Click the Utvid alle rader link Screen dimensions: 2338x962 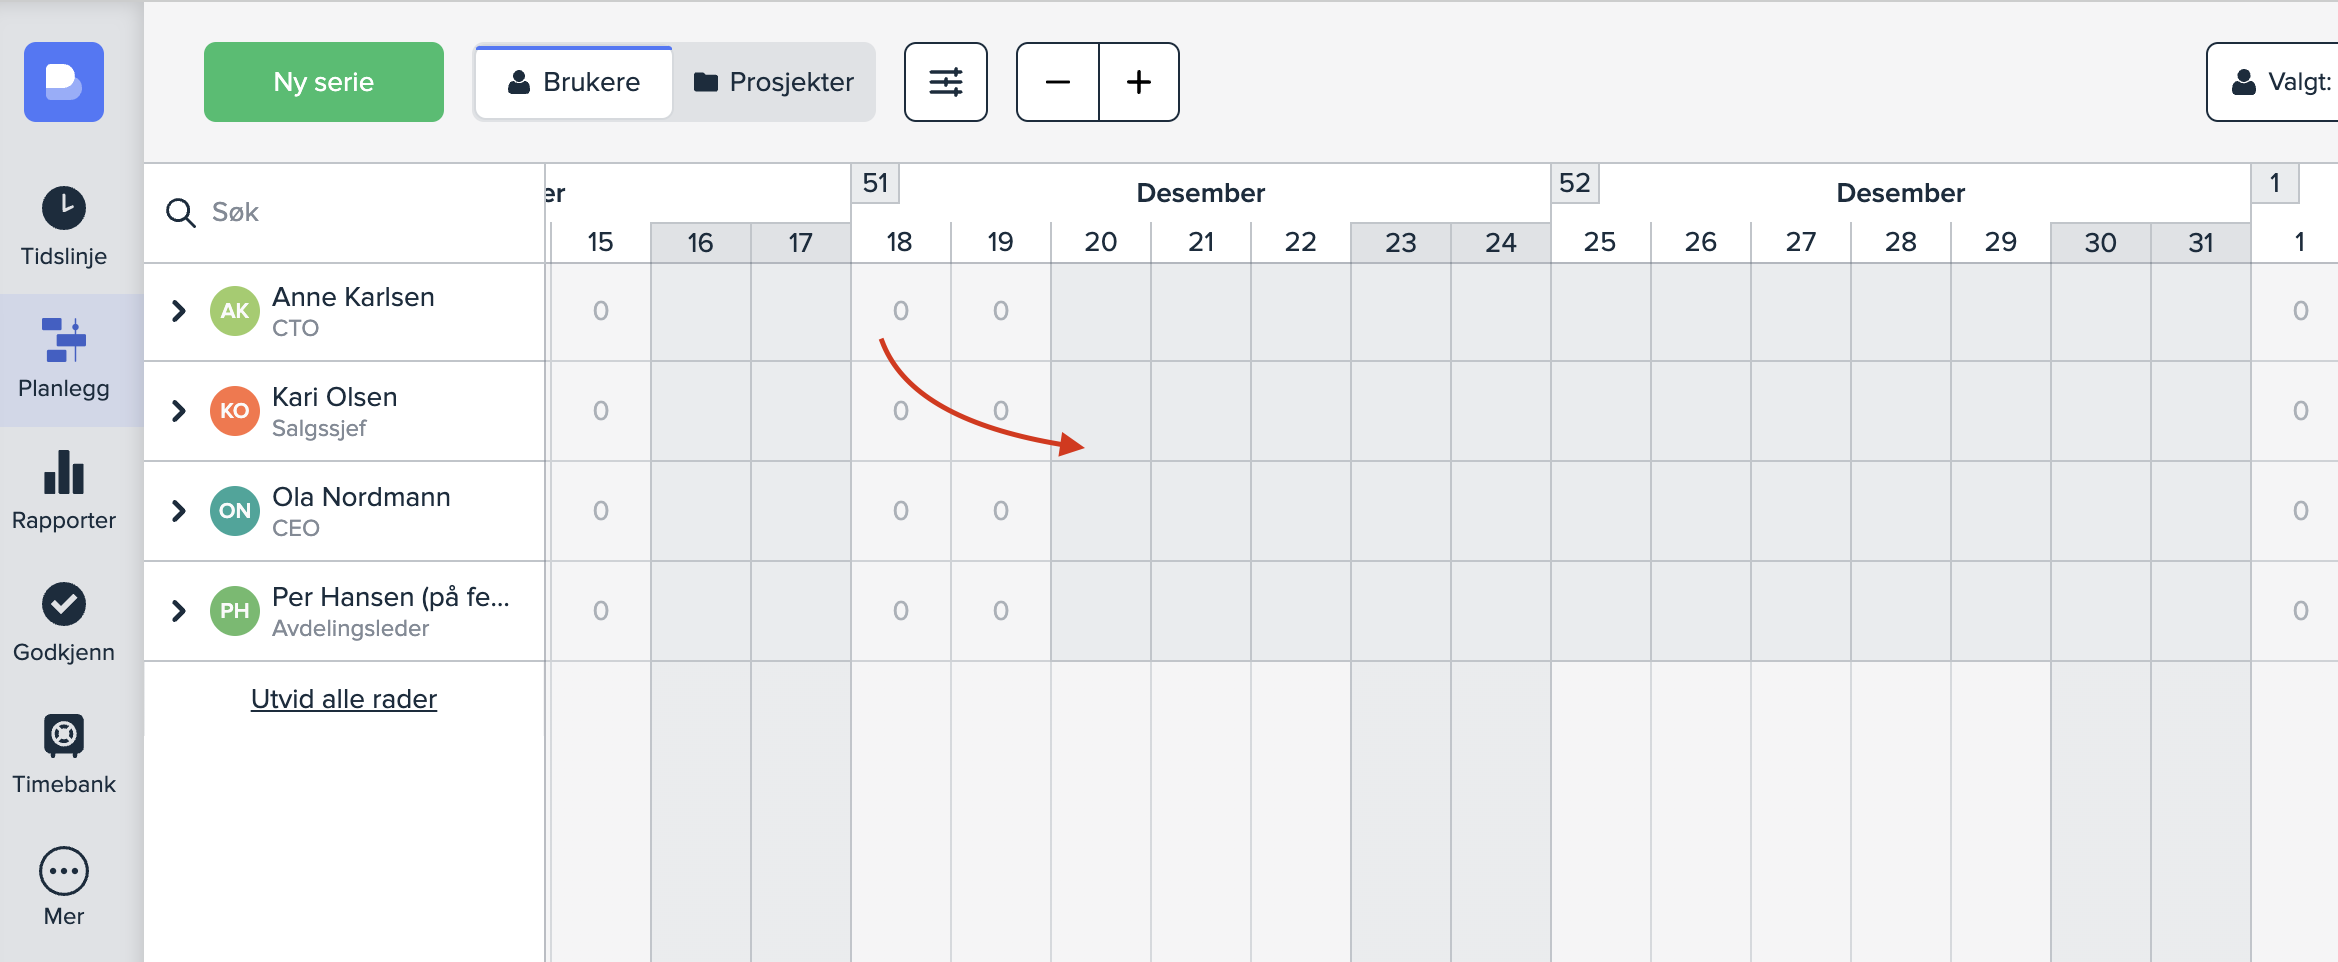(344, 699)
